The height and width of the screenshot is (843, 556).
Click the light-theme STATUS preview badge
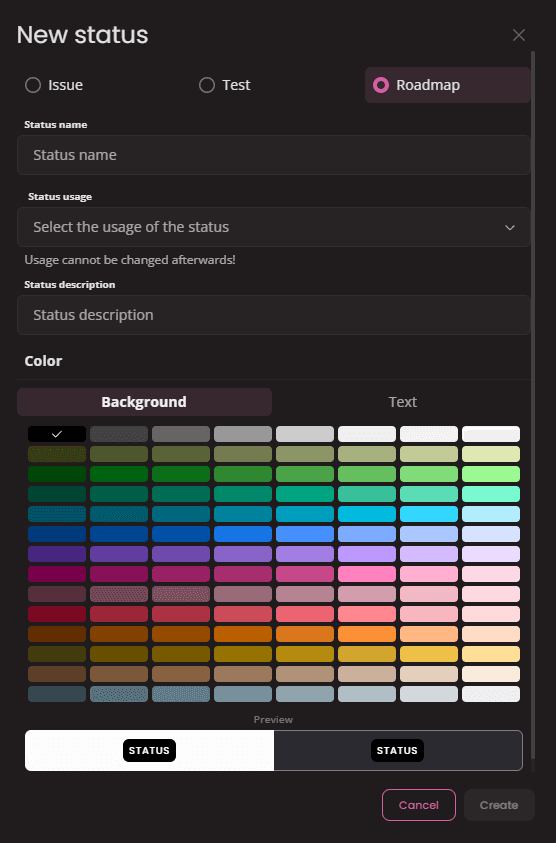(149, 751)
